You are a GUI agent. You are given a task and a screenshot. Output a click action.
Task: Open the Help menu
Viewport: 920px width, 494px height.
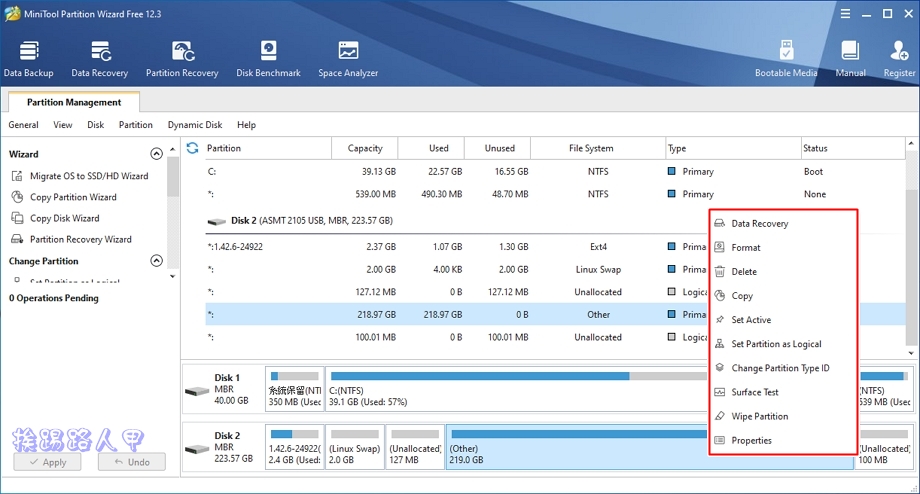click(246, 125)
